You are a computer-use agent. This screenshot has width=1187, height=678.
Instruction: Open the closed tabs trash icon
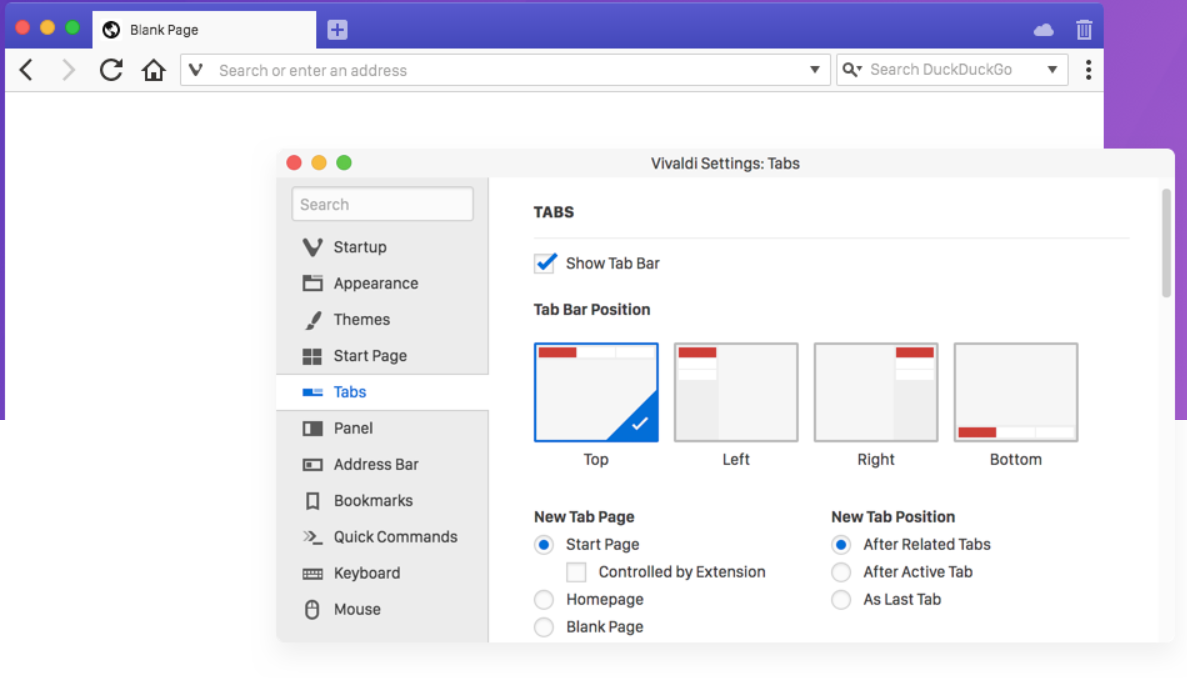click(1084, 30)
